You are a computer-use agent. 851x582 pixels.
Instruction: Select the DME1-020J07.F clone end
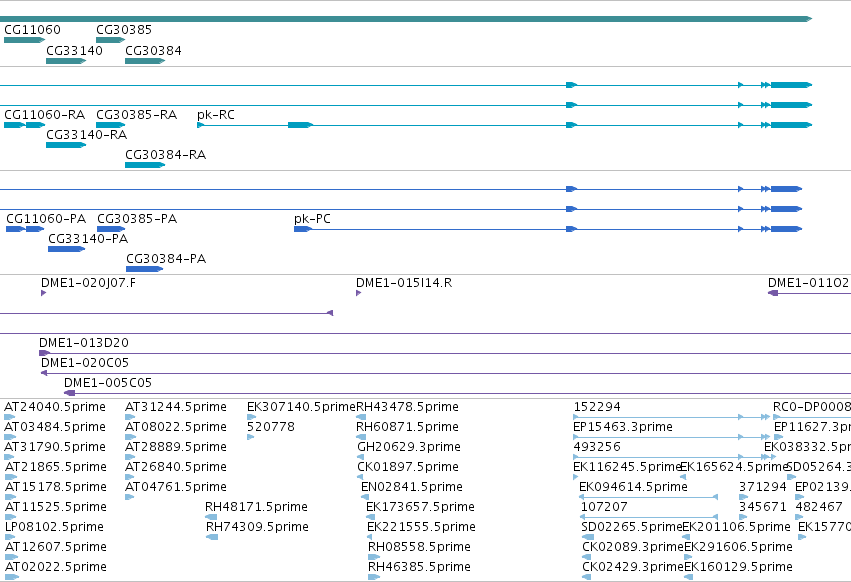[43, 293]
